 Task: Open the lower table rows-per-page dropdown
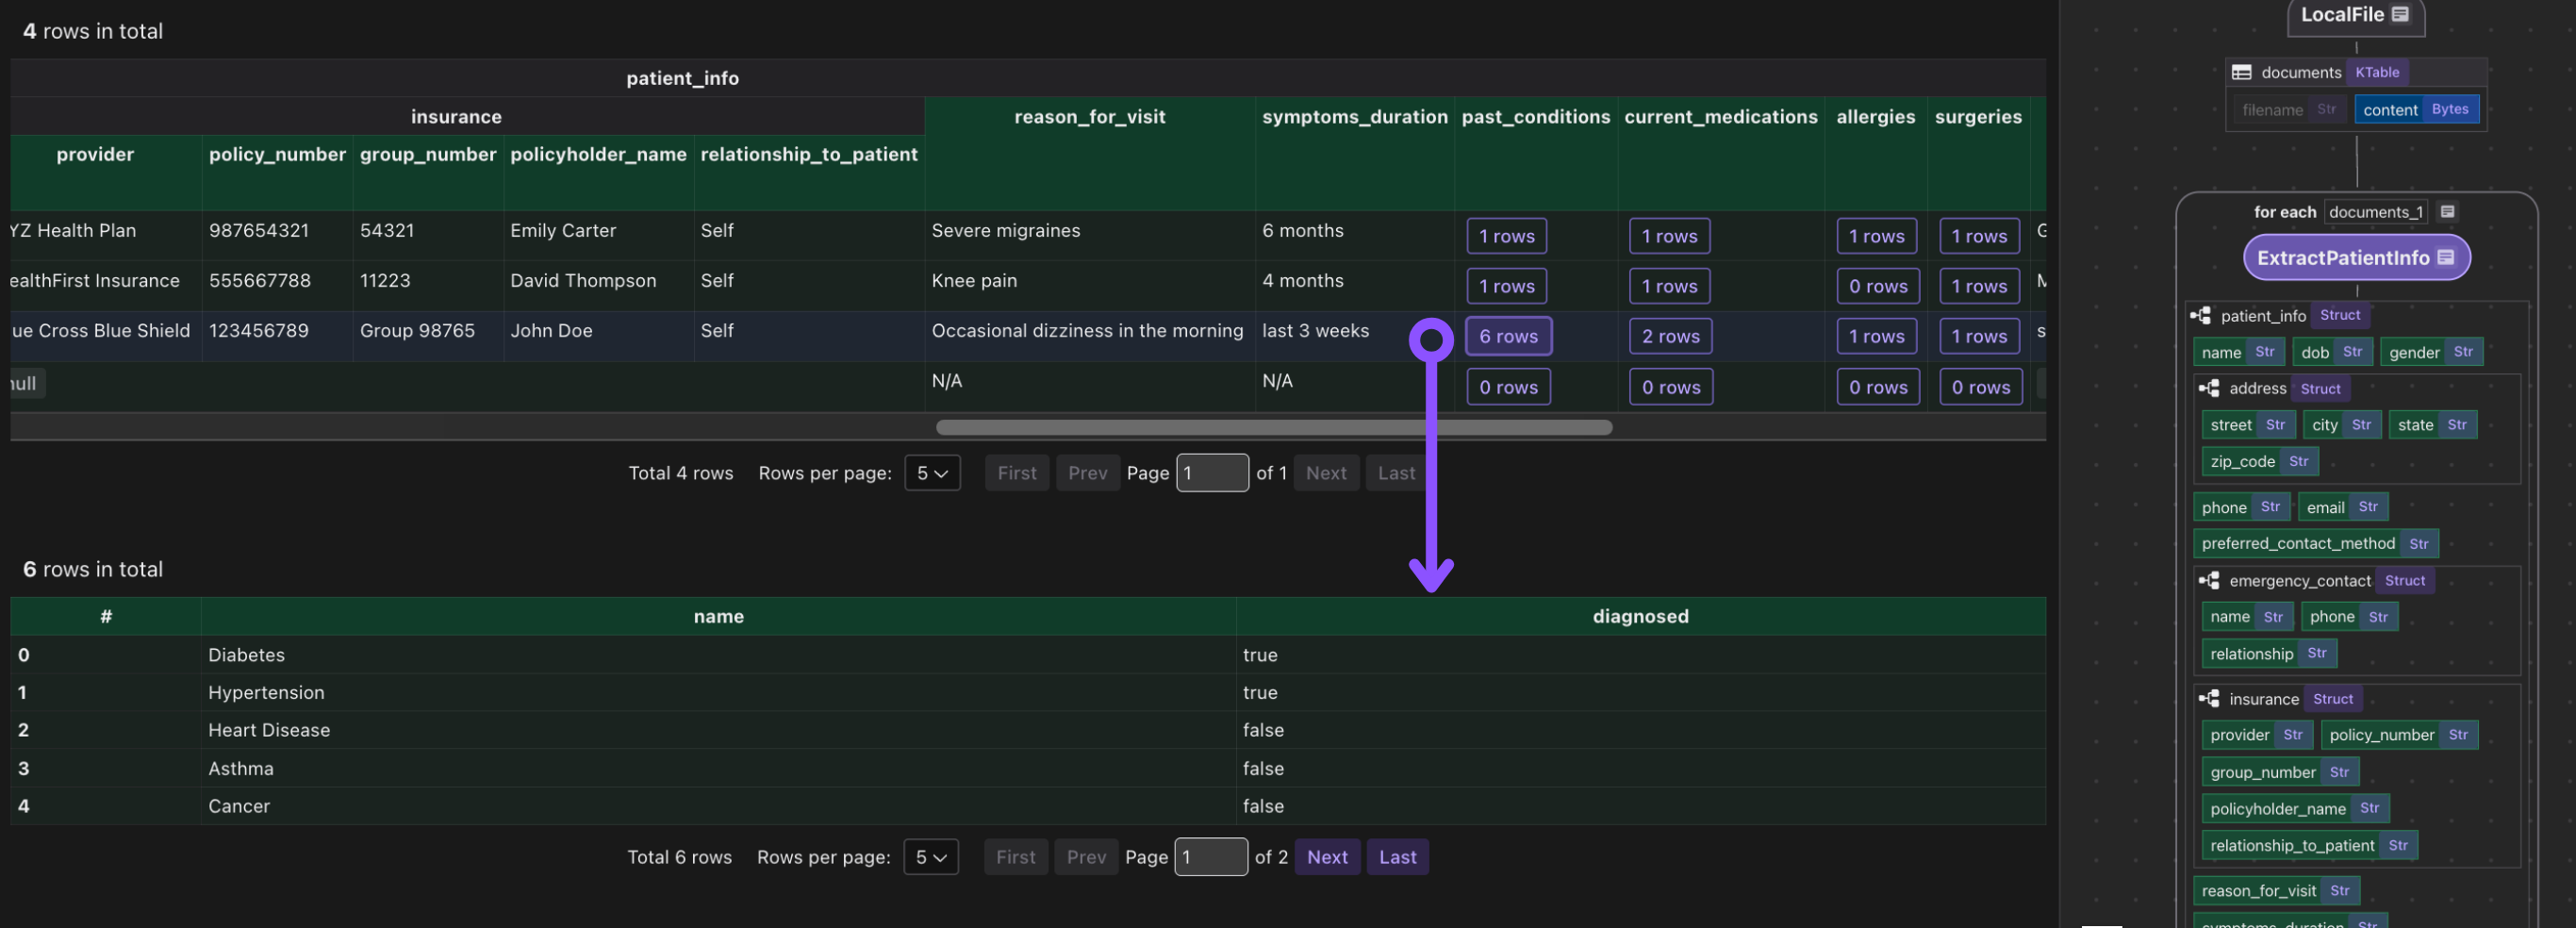(x=931, y=857)
